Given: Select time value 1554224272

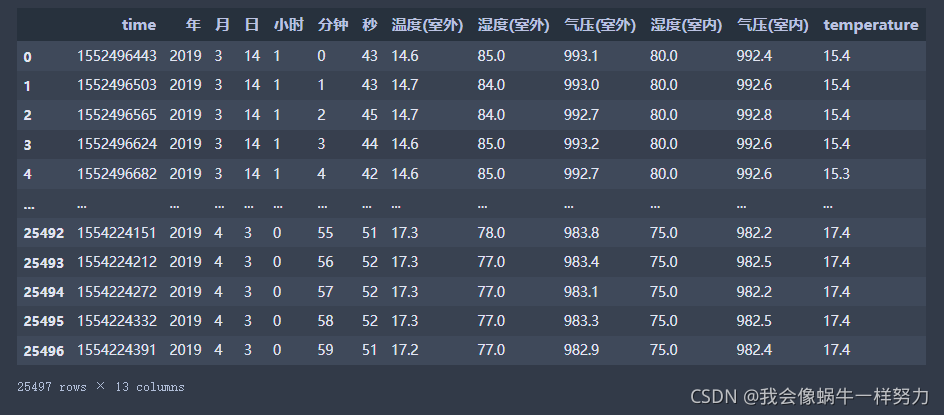Looking at the screenshot, I should pyautogui.click(x=117, y=292).
